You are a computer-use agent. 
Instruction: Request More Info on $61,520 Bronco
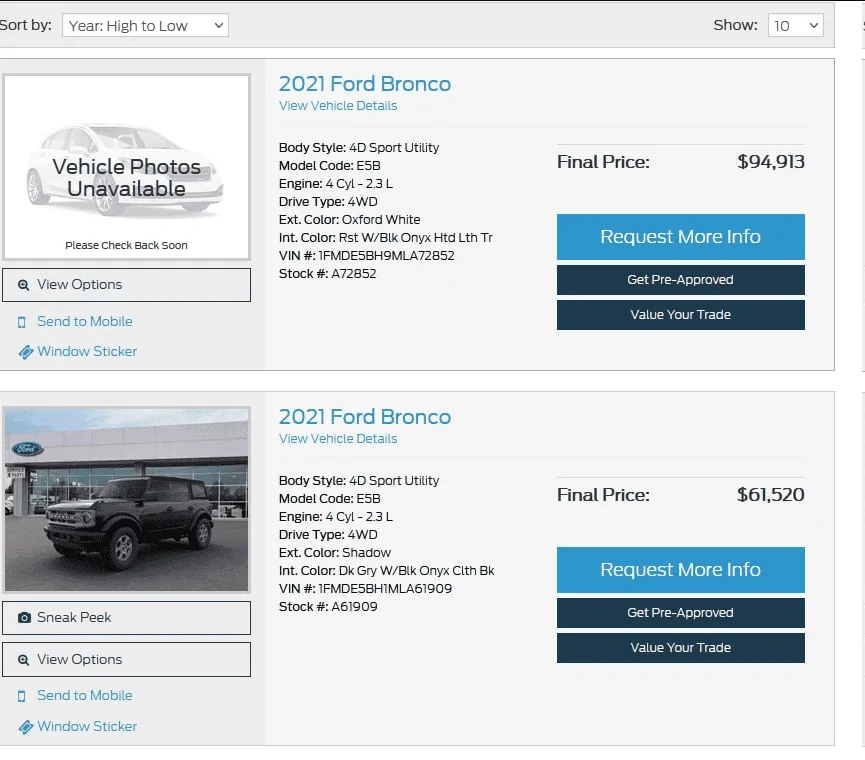pos(680,570)
